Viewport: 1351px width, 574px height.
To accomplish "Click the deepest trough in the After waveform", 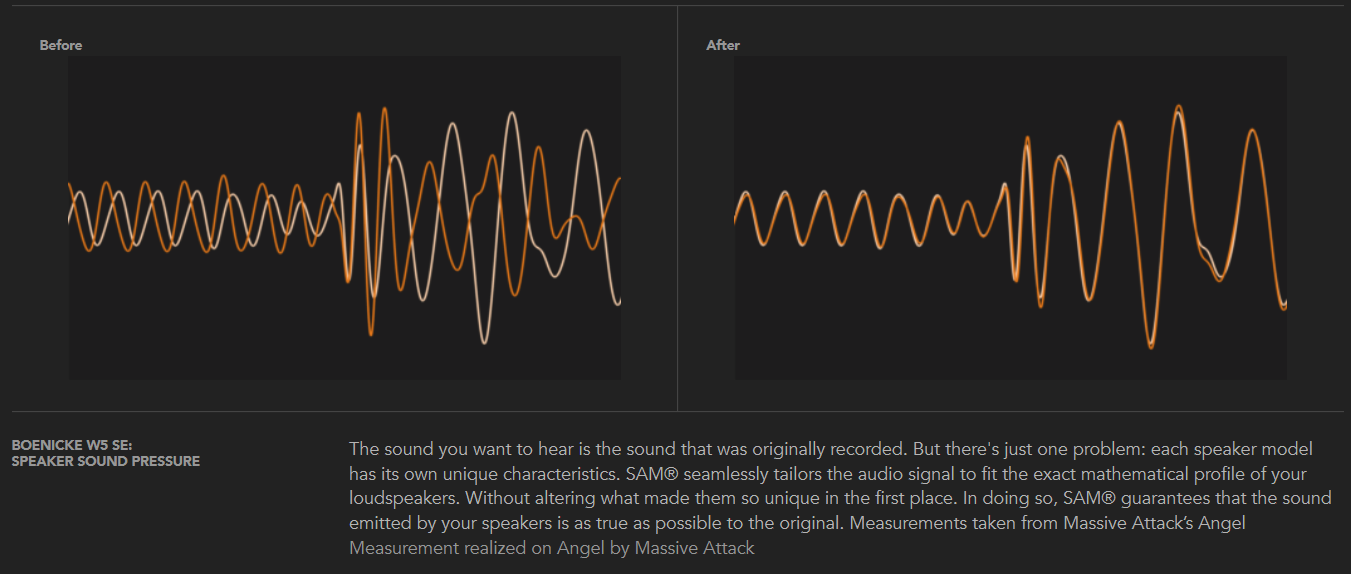I will (x=1151, y=348).
